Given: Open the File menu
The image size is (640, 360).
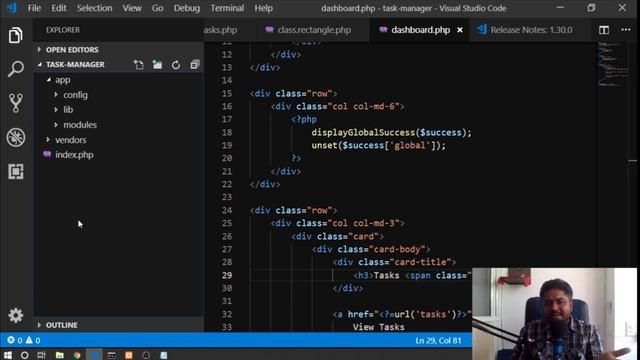Looking at the screenshot, I should tap(34, 8).
